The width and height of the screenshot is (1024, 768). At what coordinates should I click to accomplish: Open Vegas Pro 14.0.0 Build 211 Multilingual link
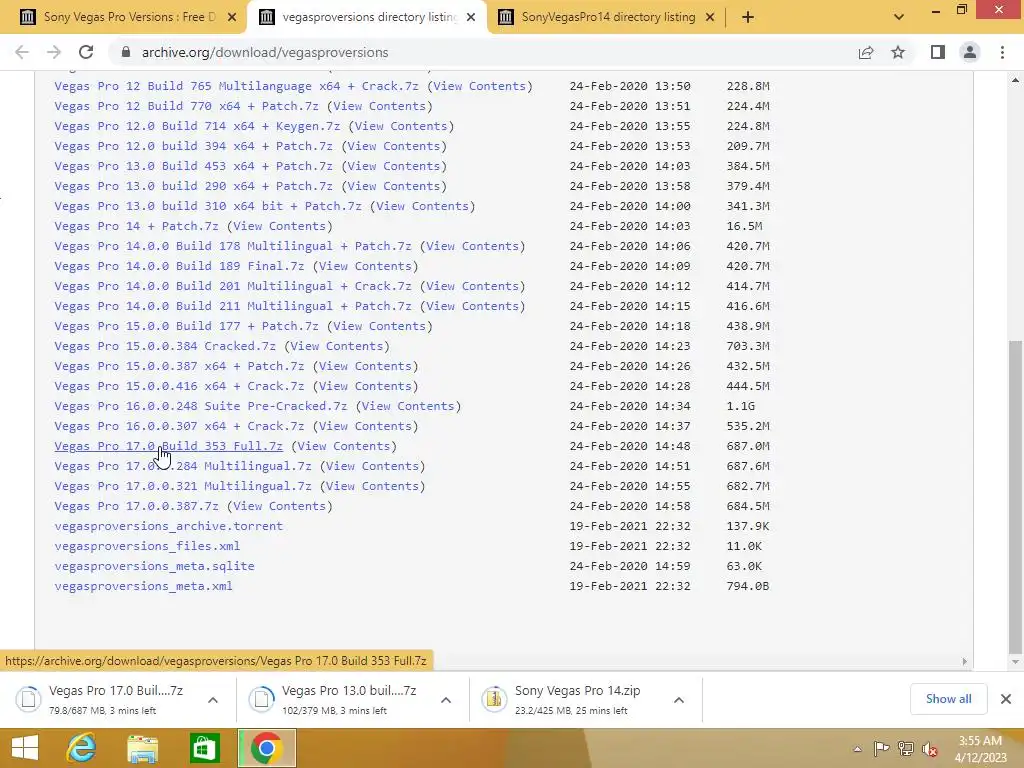click(x=232, y=306)
